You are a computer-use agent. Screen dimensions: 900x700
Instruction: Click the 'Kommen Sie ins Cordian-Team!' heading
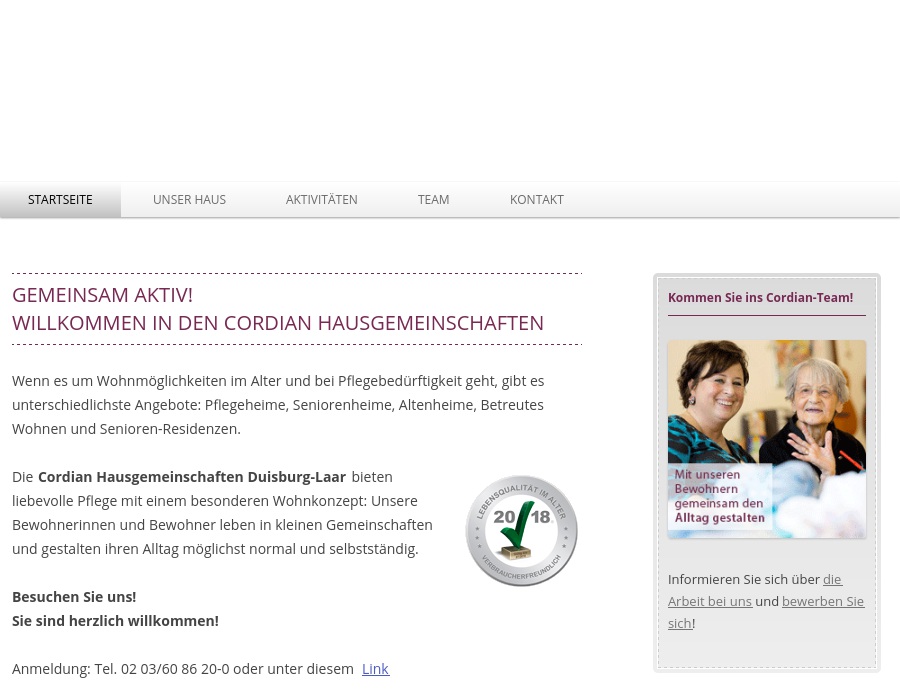tap(760, 297)
